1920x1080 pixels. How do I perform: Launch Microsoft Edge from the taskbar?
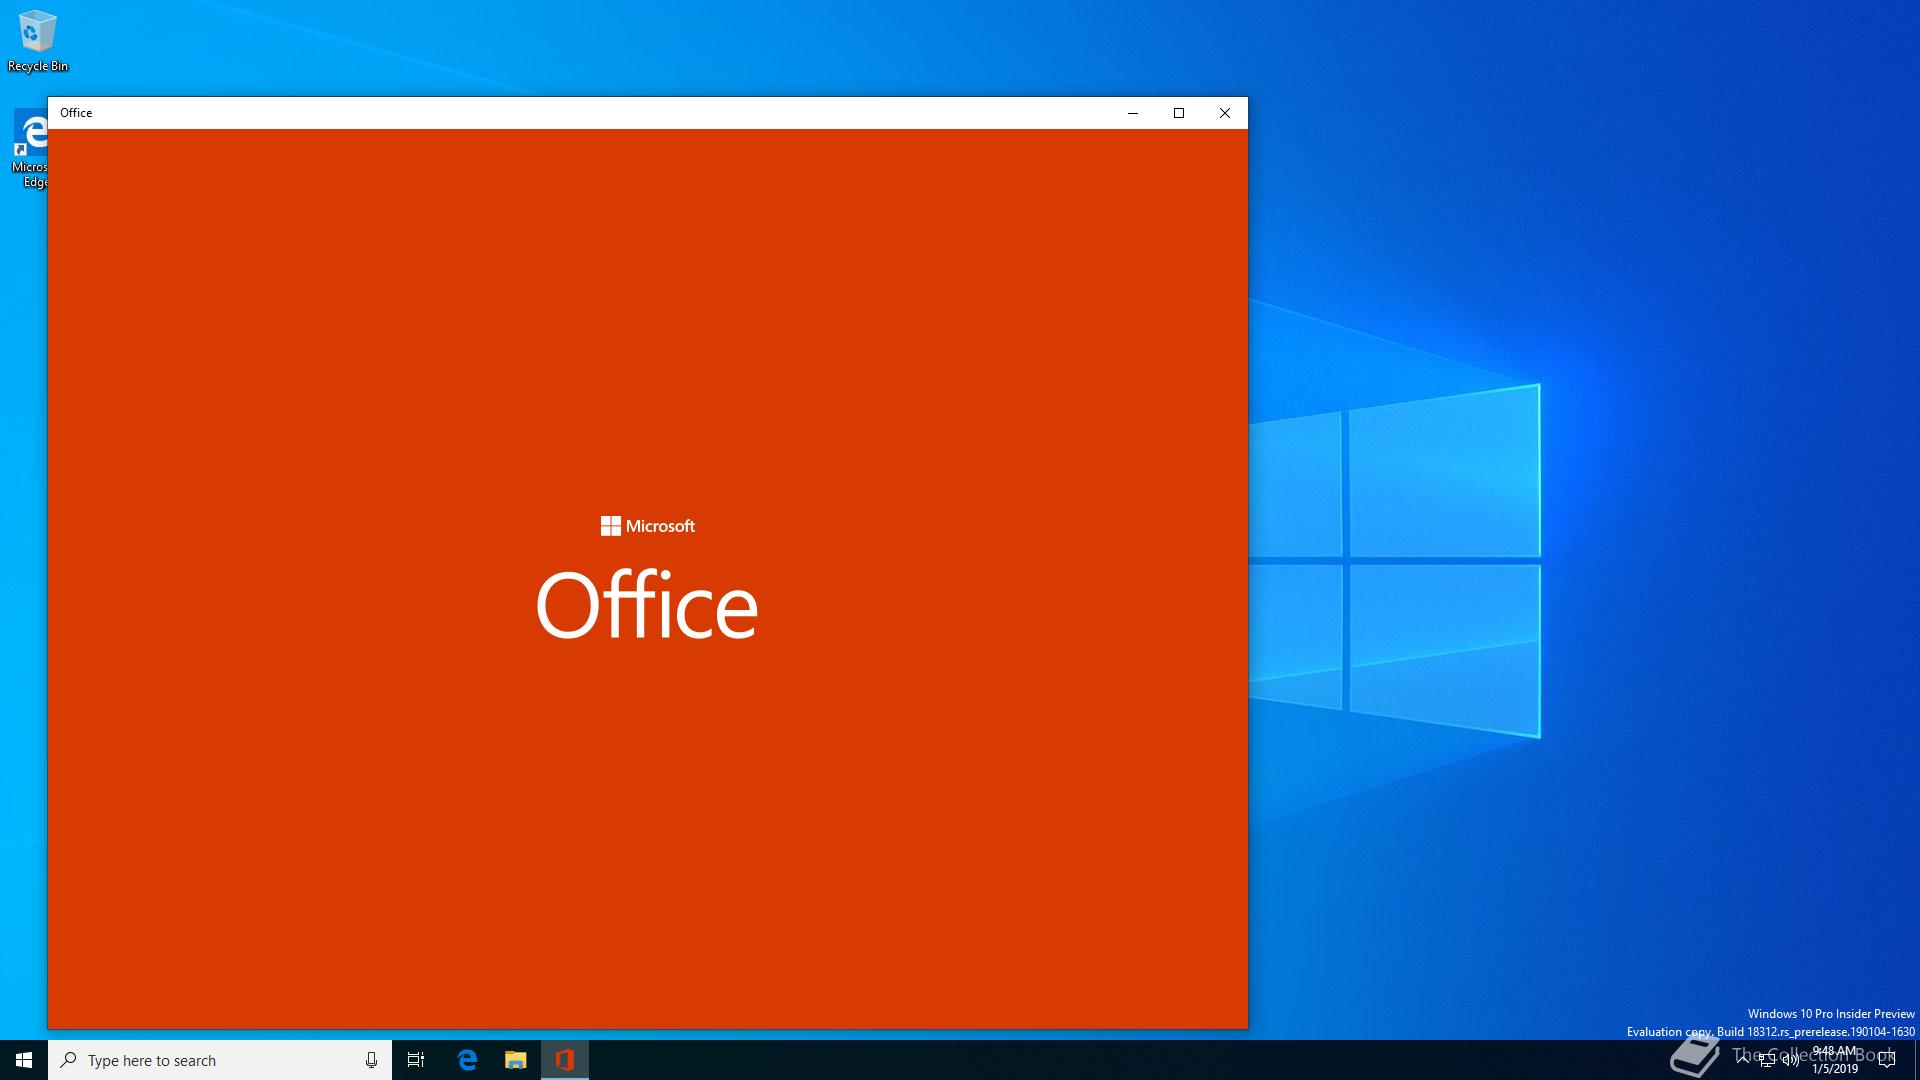pos(467,1060)
